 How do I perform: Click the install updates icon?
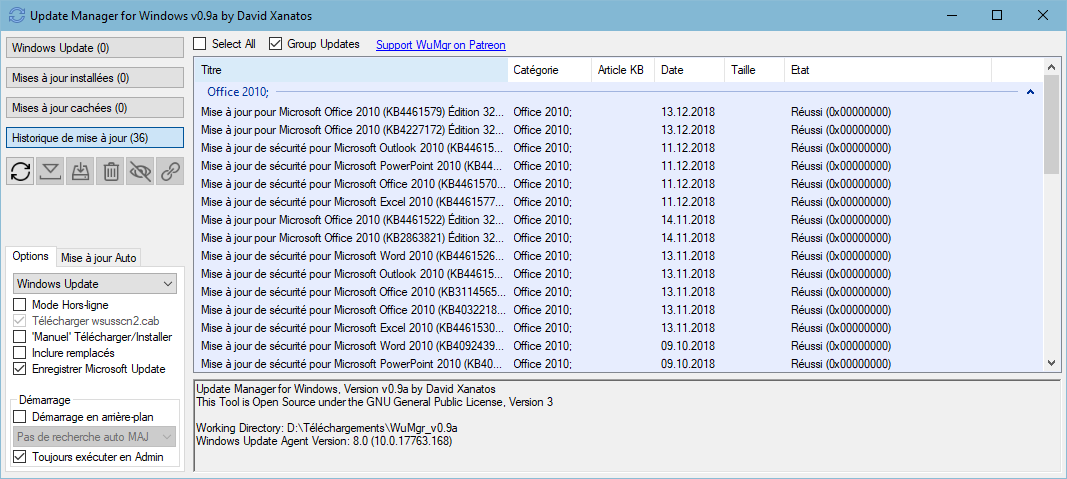coord(80,171)
